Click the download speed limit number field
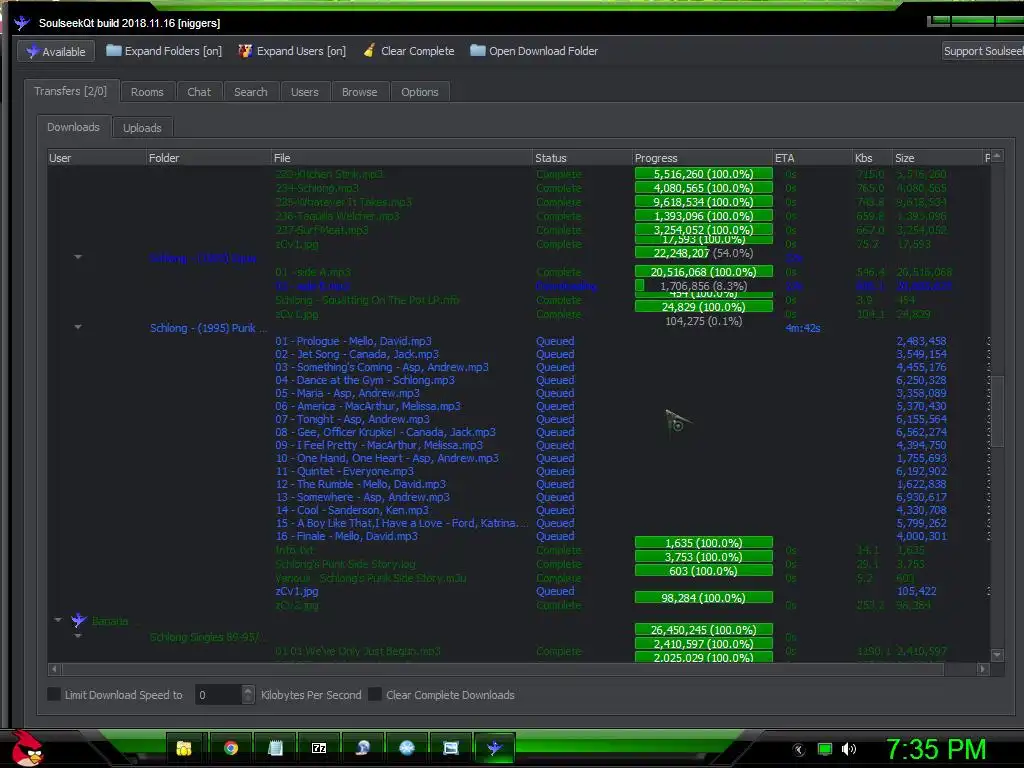 point(218,695)
